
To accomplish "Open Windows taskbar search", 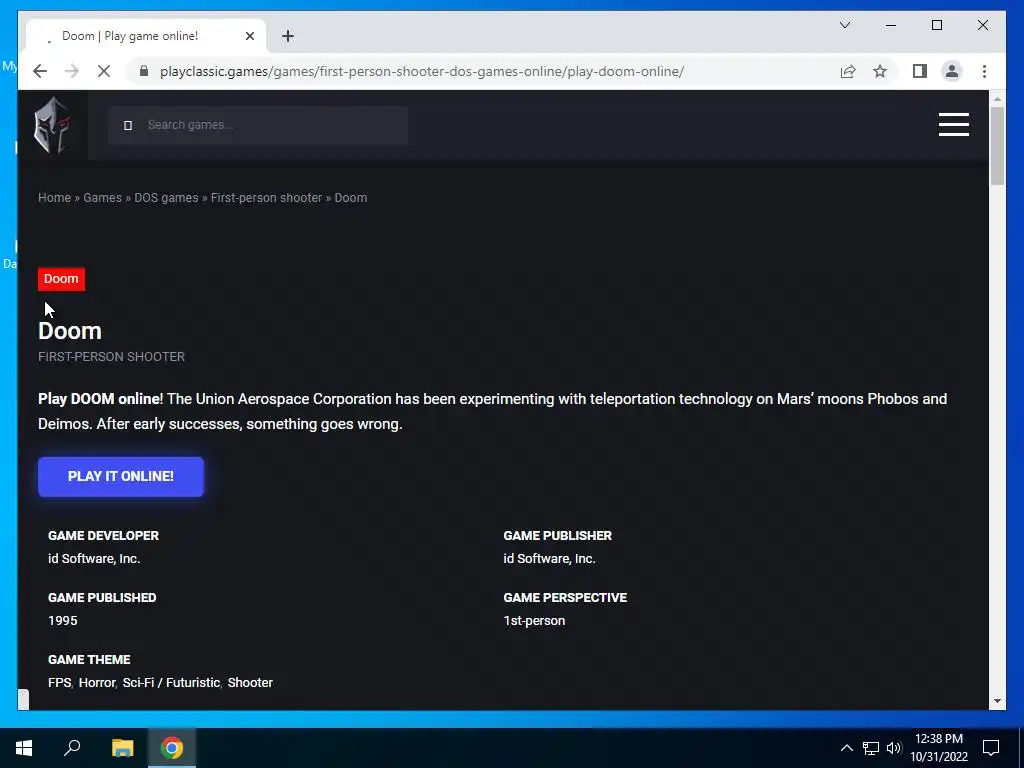I will (x=72, y=748).
